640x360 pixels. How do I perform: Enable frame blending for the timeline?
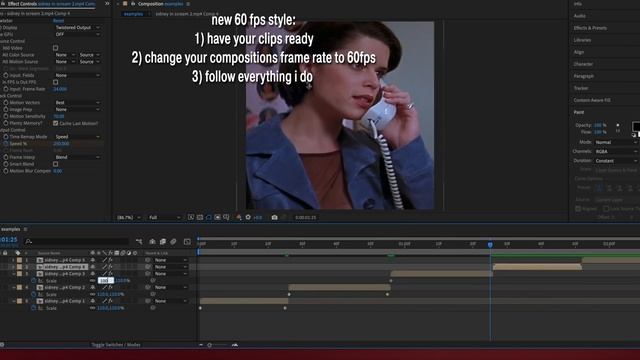[163, 242]
